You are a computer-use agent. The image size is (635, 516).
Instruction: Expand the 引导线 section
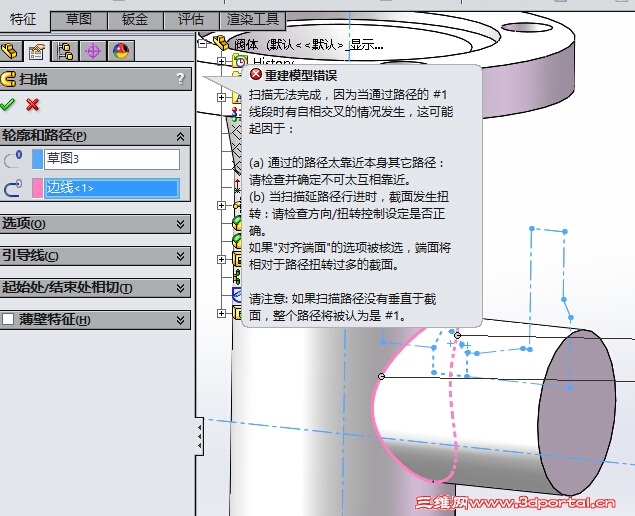[x=181, y=256]
